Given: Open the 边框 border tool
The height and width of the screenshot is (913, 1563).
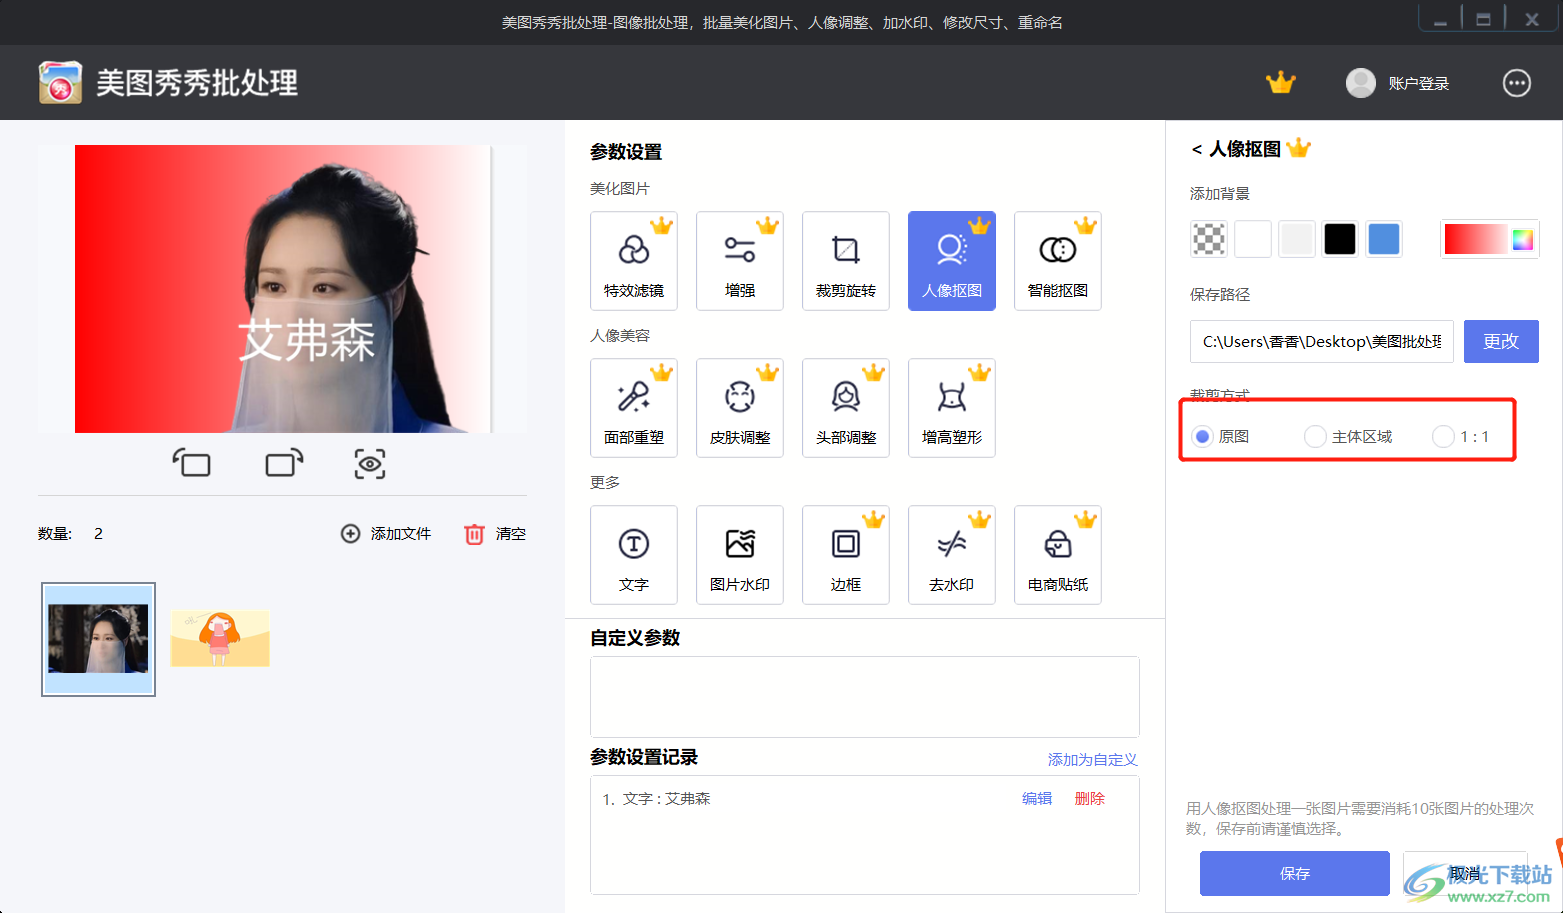Looking at the screenshot, I should pyautogui.click(x=846, y=555).
